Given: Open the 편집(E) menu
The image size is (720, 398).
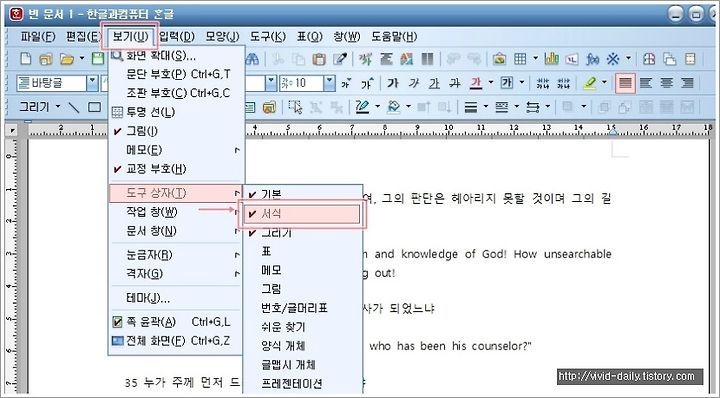Looking at the screenshot, I should (83, 37).
